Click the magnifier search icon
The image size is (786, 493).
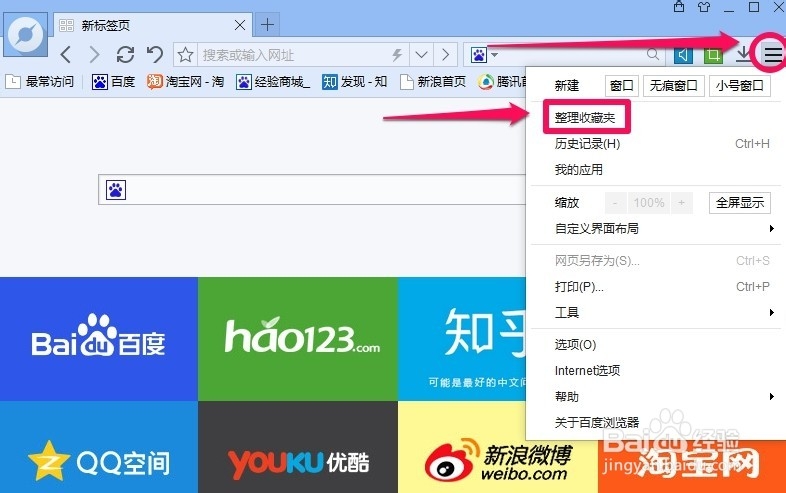(x=653, y=54)
